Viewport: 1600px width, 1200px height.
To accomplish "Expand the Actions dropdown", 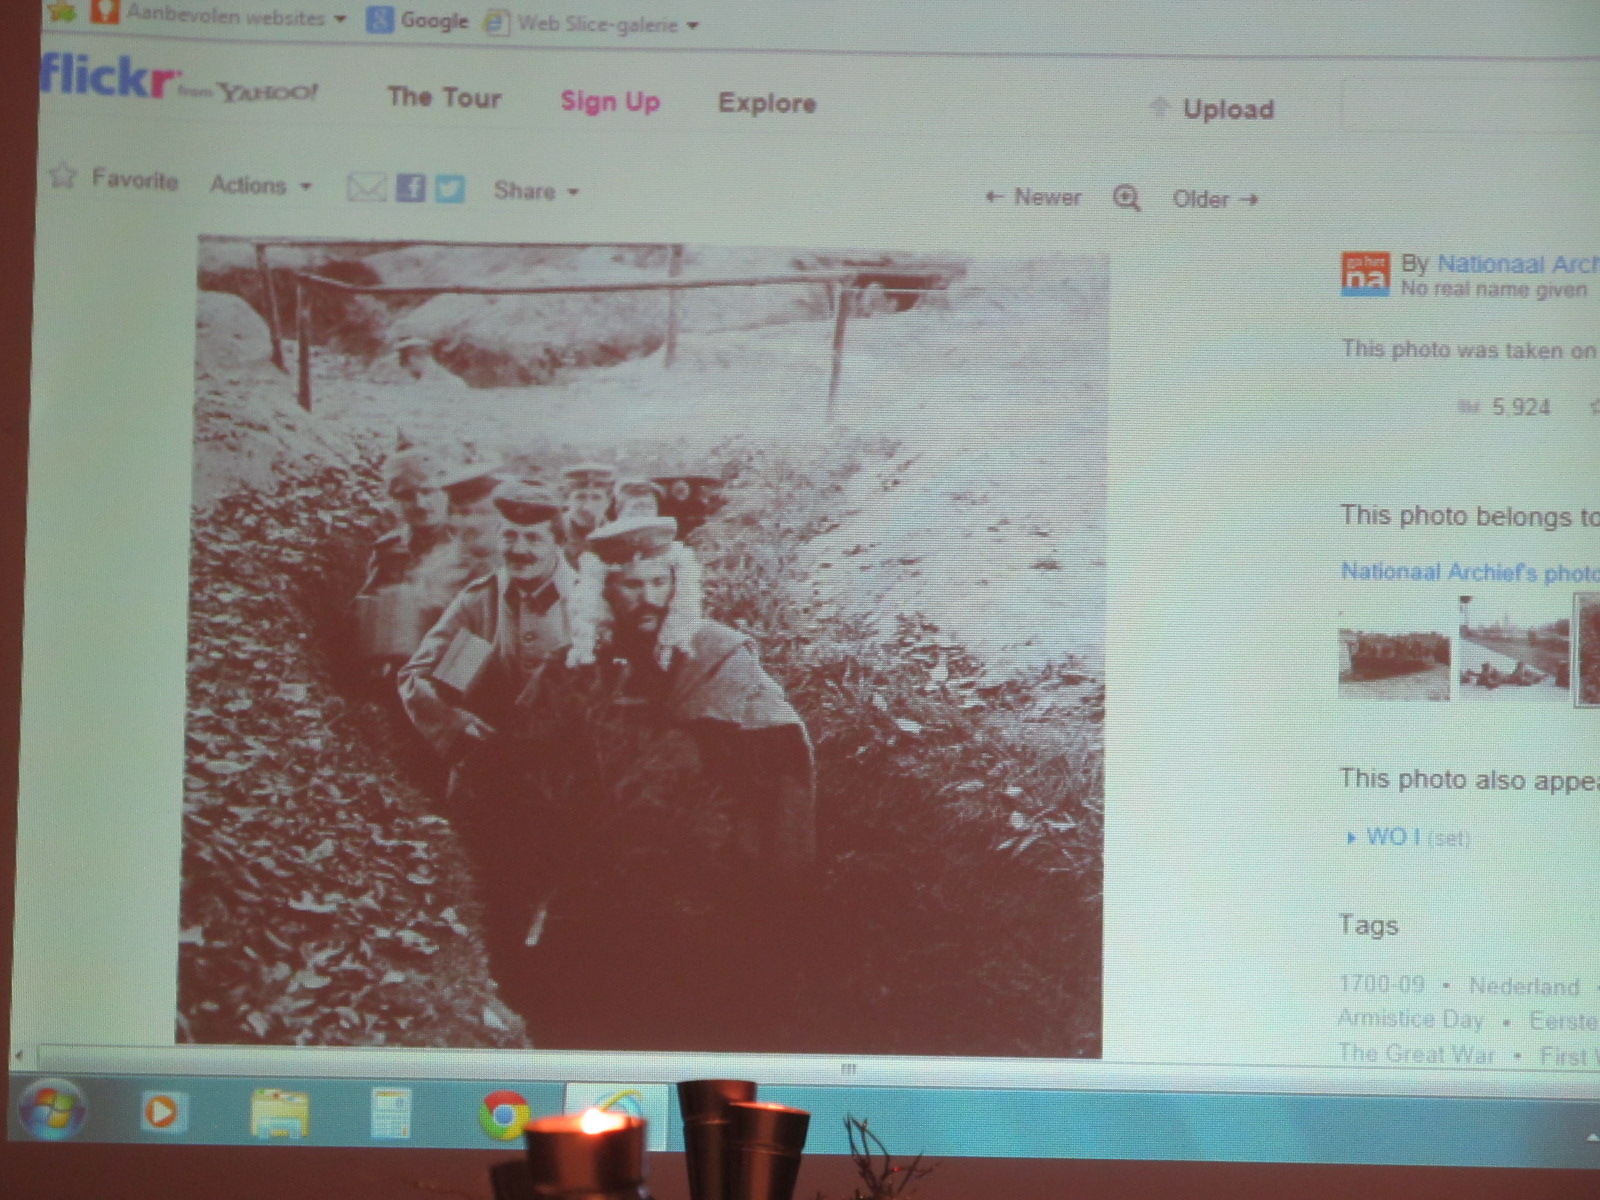I will pos(260,185).
